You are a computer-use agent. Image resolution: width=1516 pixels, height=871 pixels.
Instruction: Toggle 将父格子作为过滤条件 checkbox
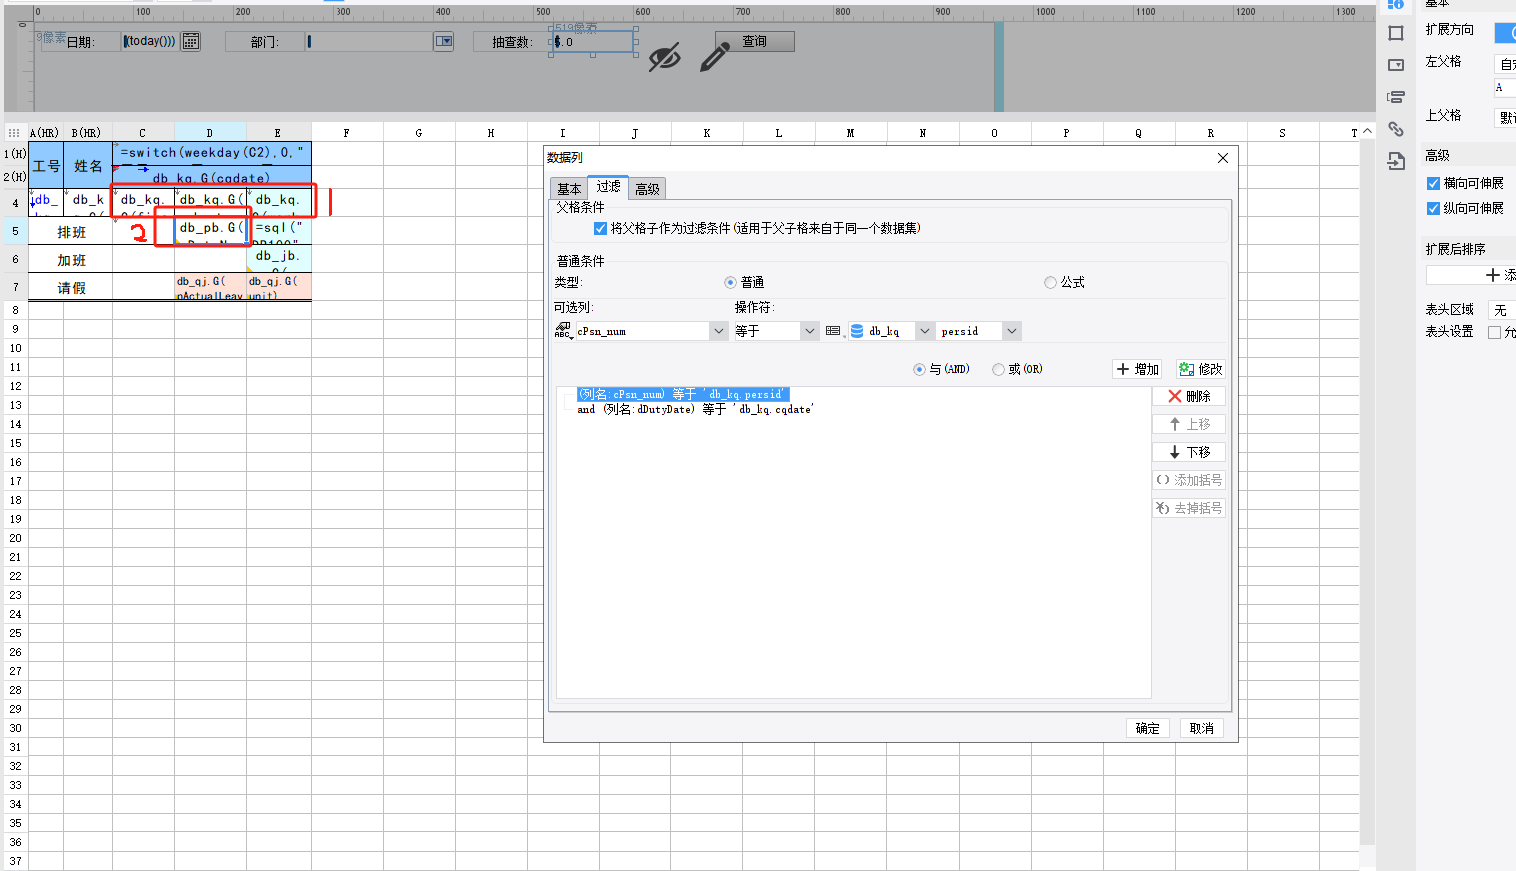click(x=600, y=228)
